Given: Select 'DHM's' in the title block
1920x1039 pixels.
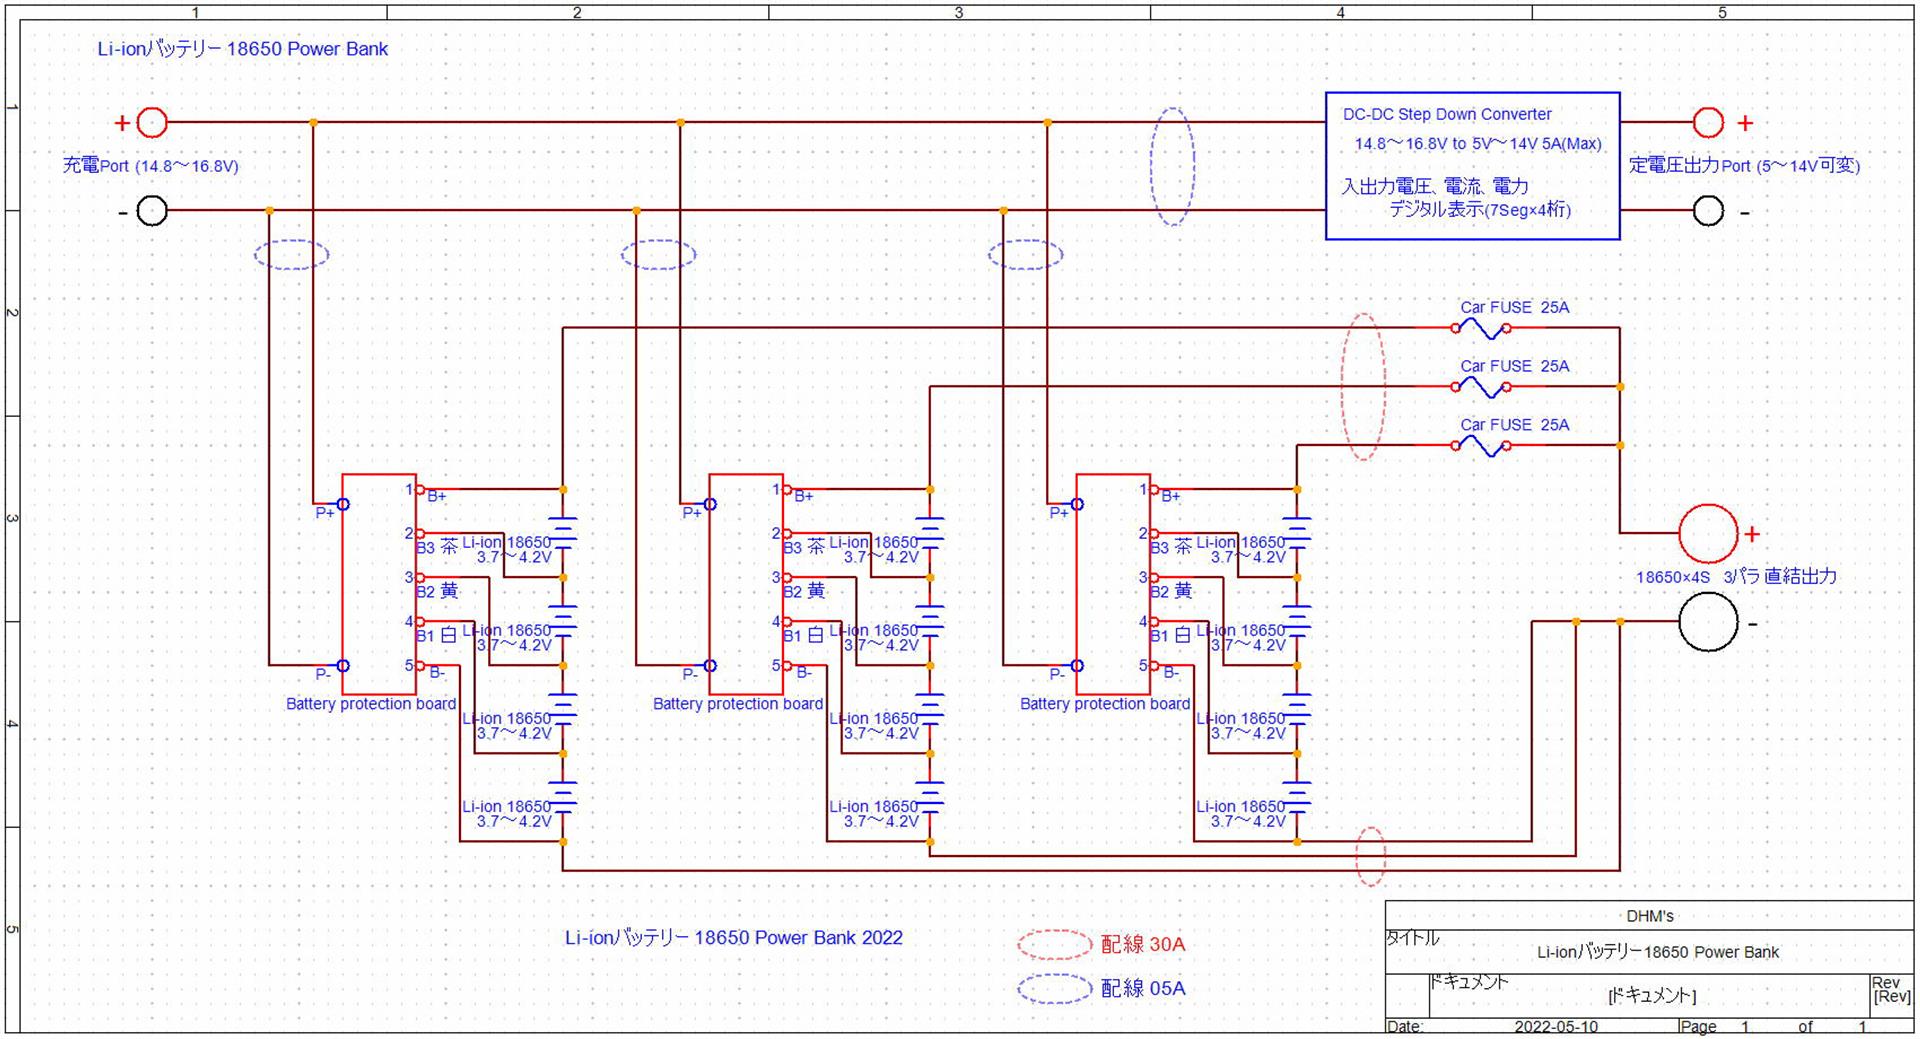Looking at the screenshot, I should 1649,916.
